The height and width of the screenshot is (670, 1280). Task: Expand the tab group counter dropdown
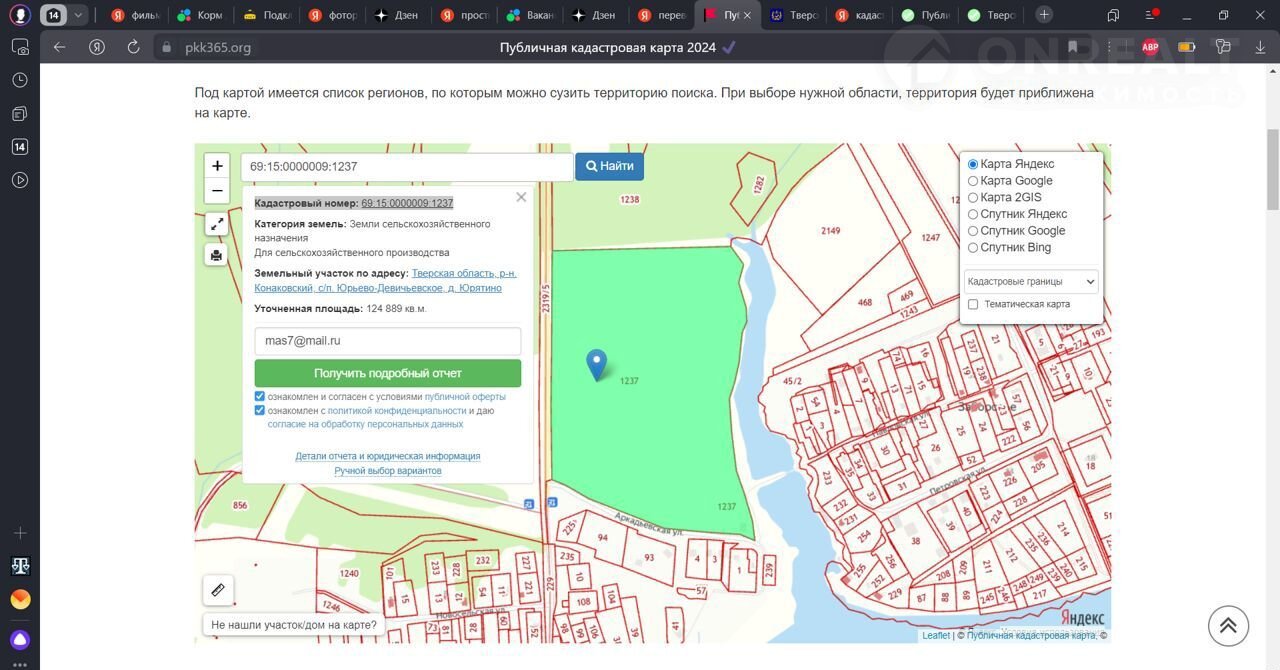point(78,15)
